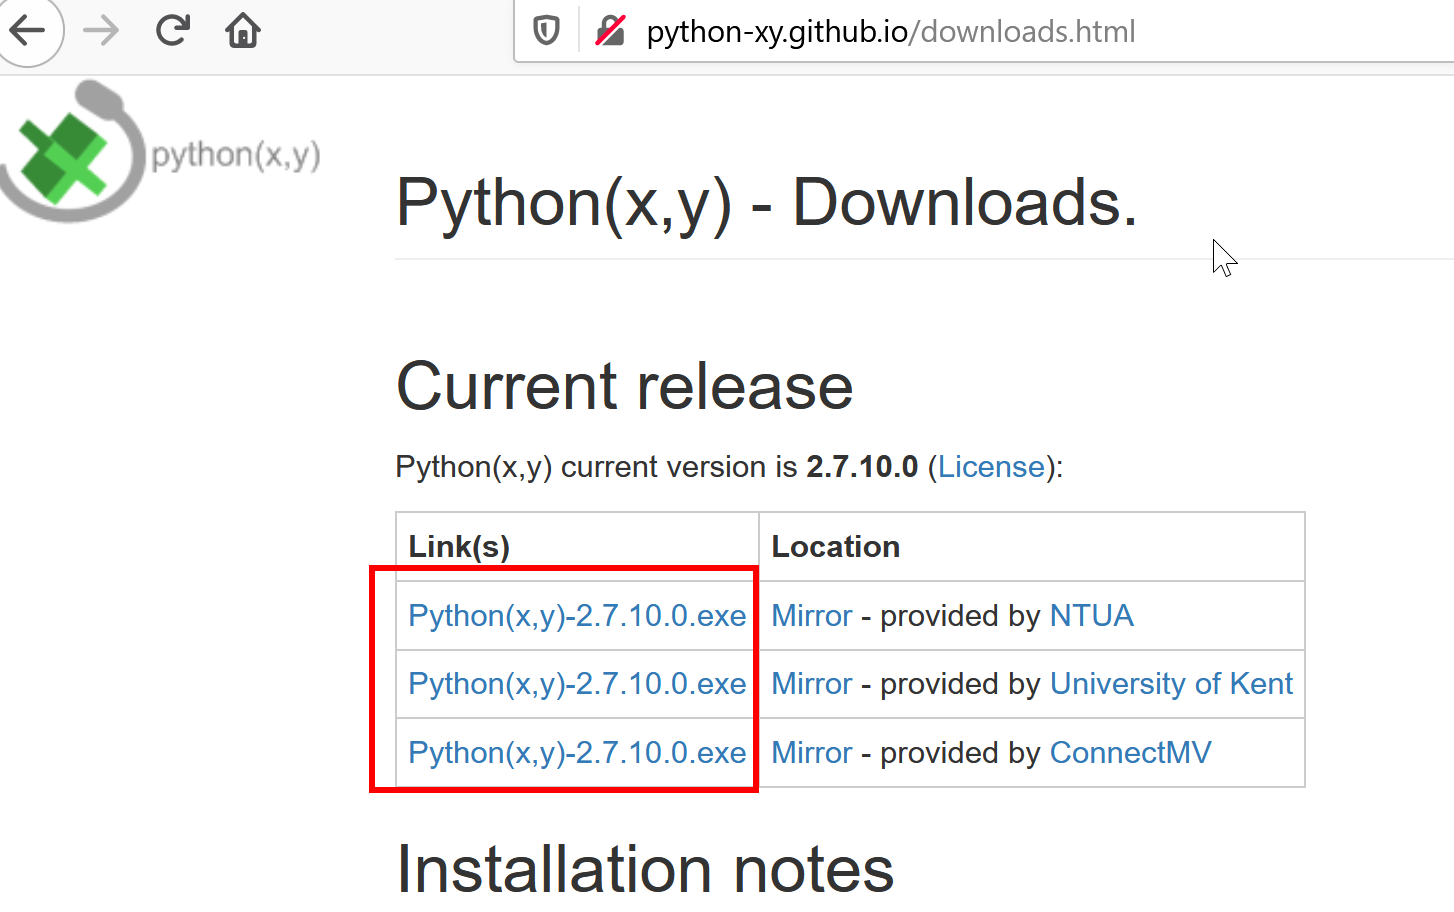Reload the current page
The image size is (1454, 912).
pos(173,31)
